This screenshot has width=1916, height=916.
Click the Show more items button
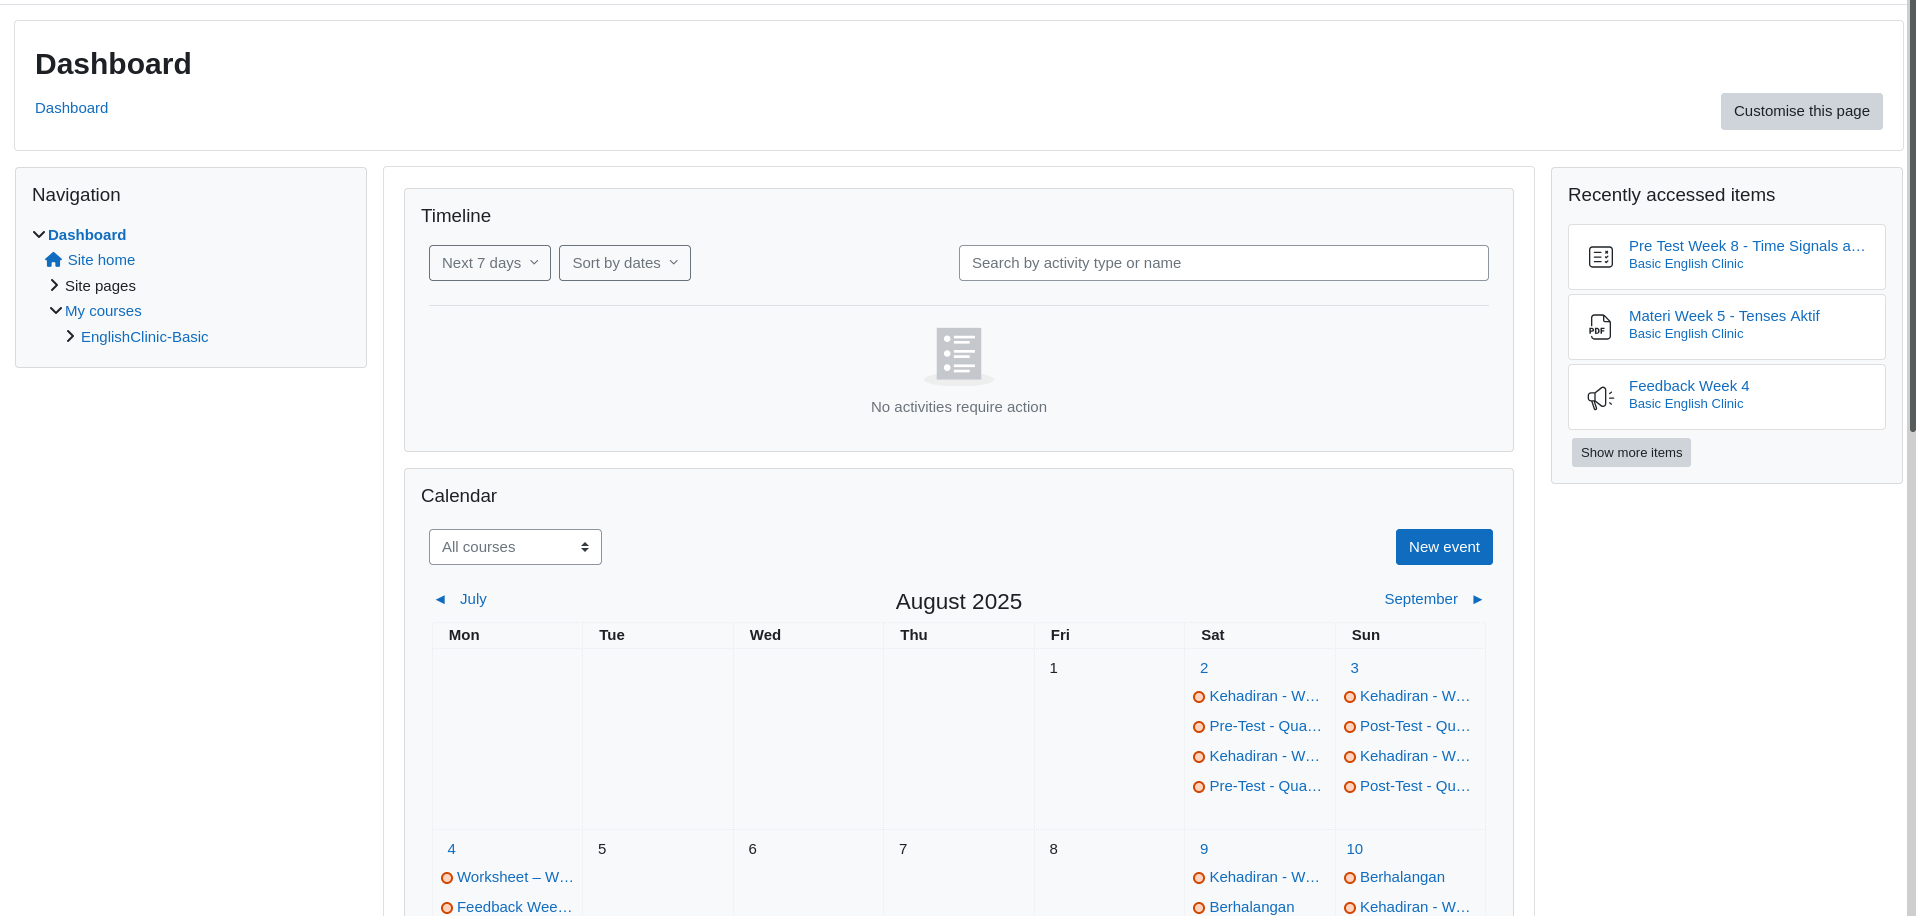(1631, 453)
